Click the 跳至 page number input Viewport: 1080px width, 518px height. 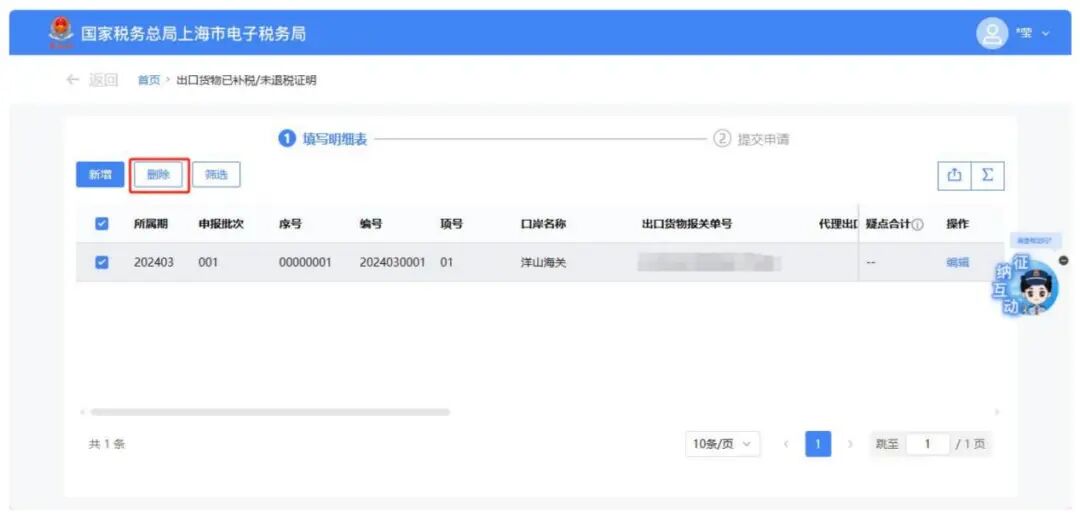(x=928, y=444)
